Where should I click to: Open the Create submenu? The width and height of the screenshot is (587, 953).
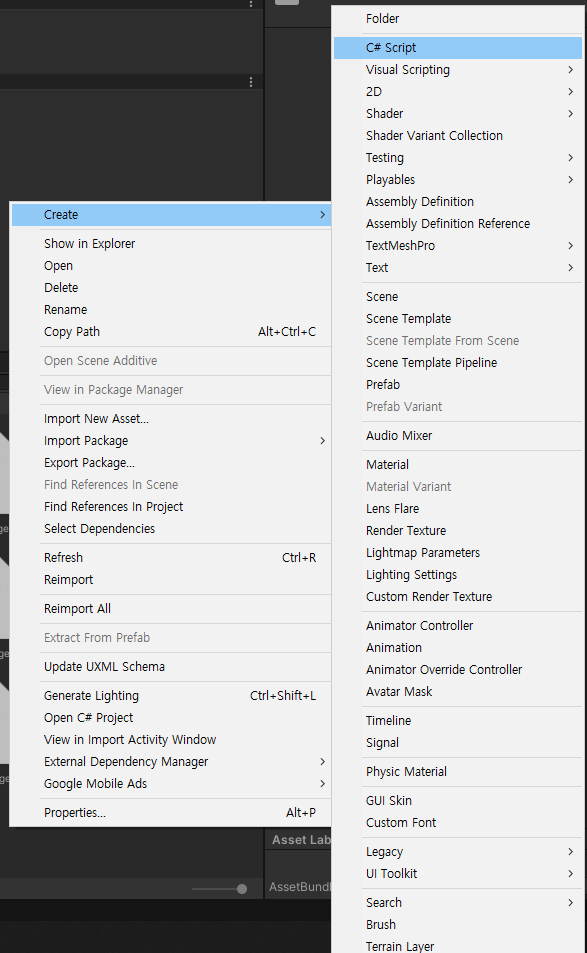[x=171, y=215]
